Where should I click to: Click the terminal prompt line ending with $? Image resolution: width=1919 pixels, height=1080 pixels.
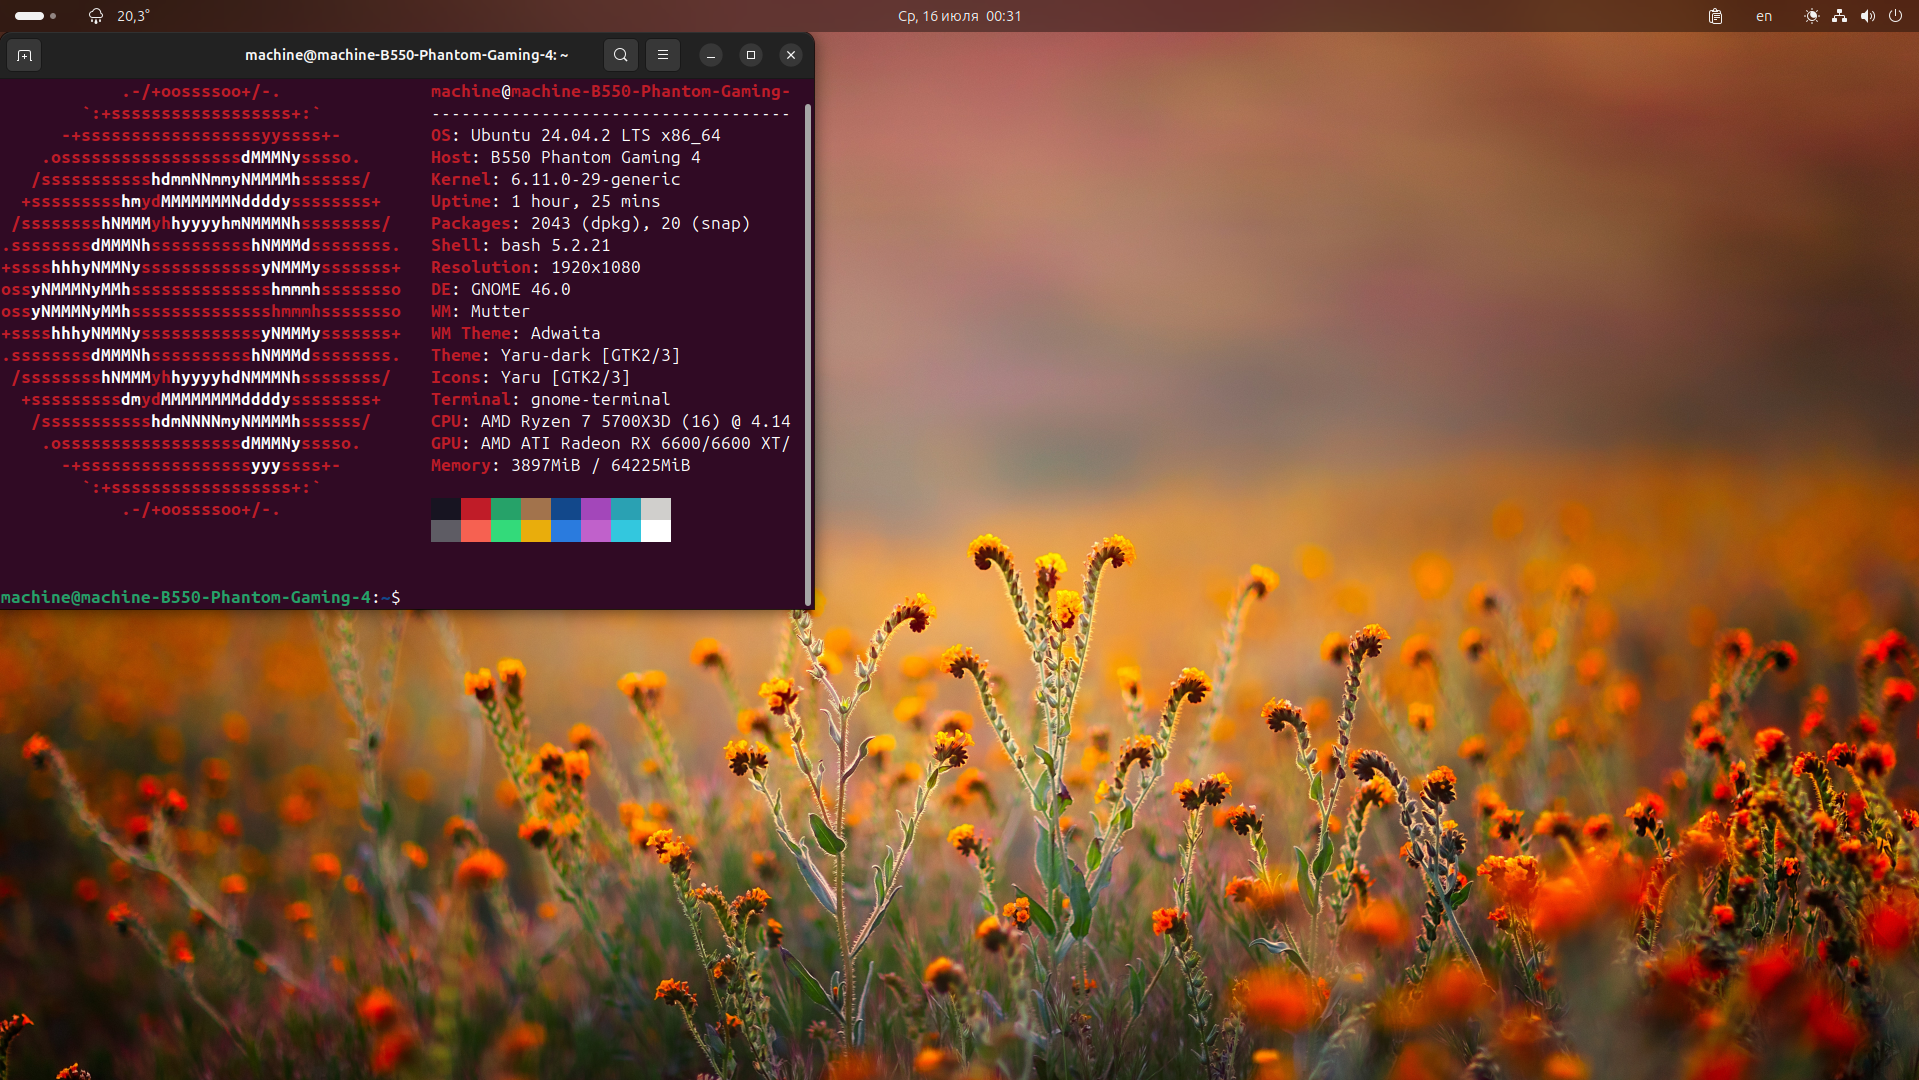200,597
